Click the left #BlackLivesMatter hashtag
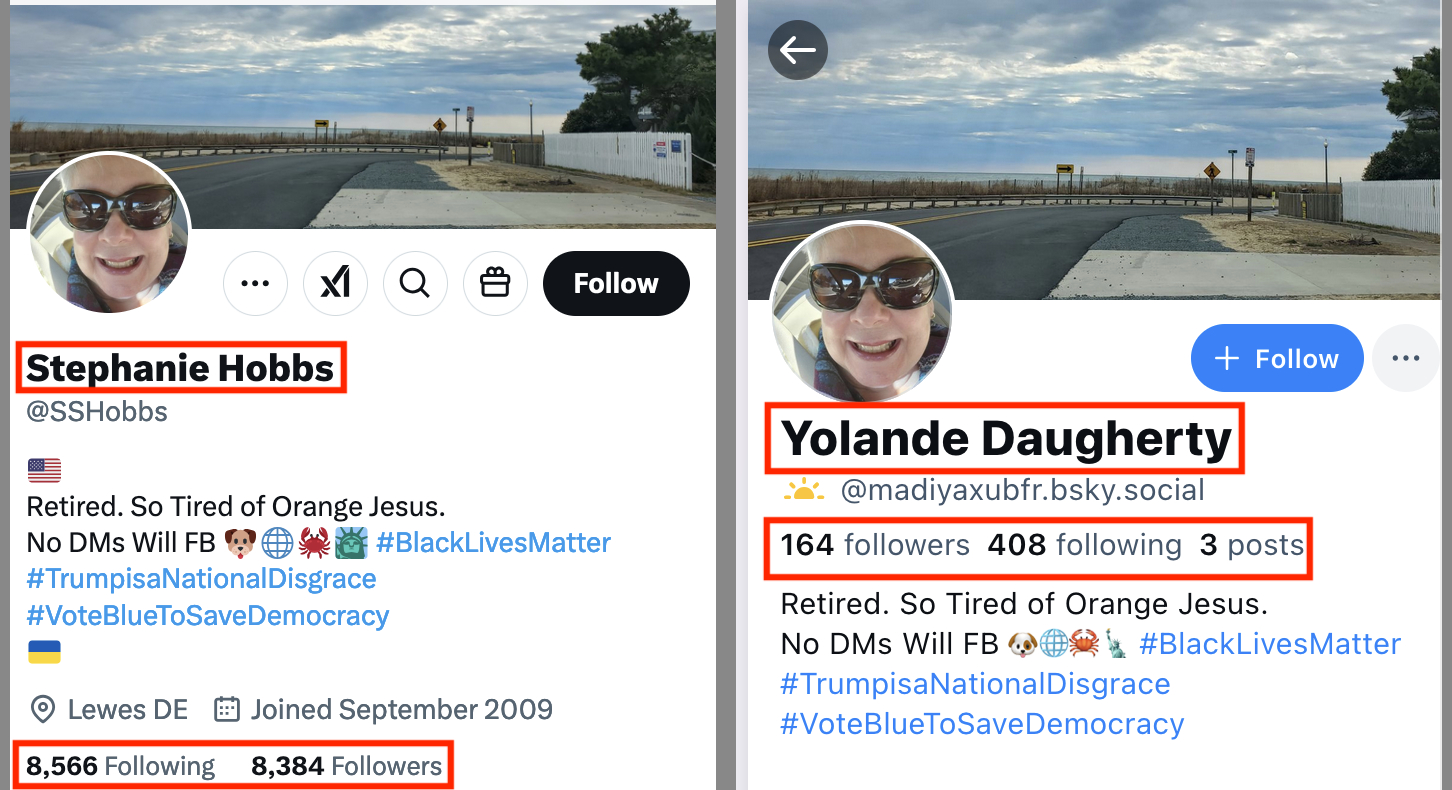The width and height of the screenshot is (1452, 790). point(493,543)
